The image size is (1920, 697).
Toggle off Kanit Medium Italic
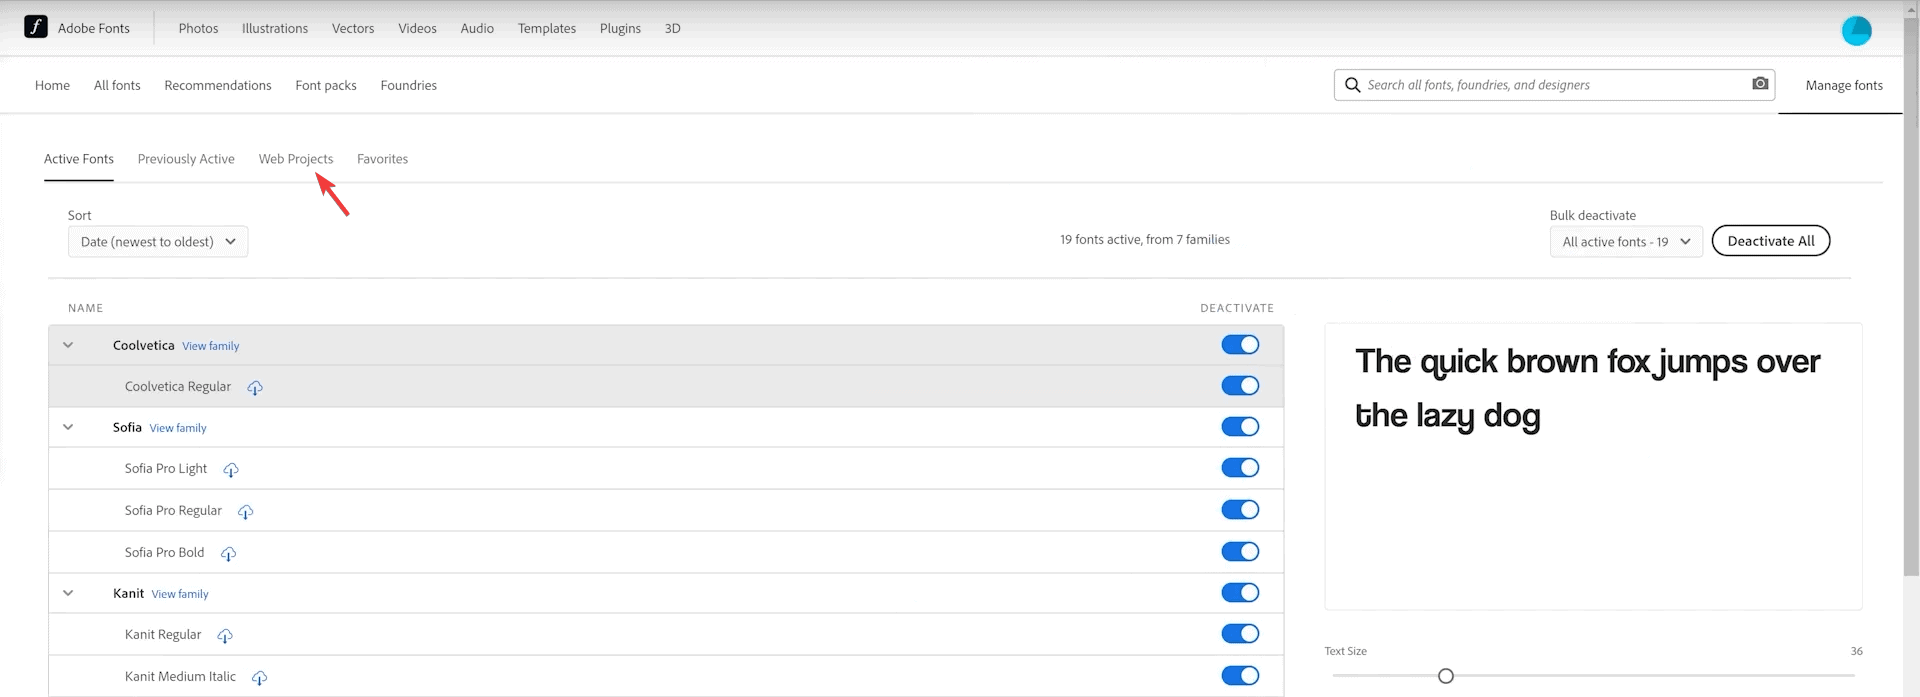click(1240, 676)
